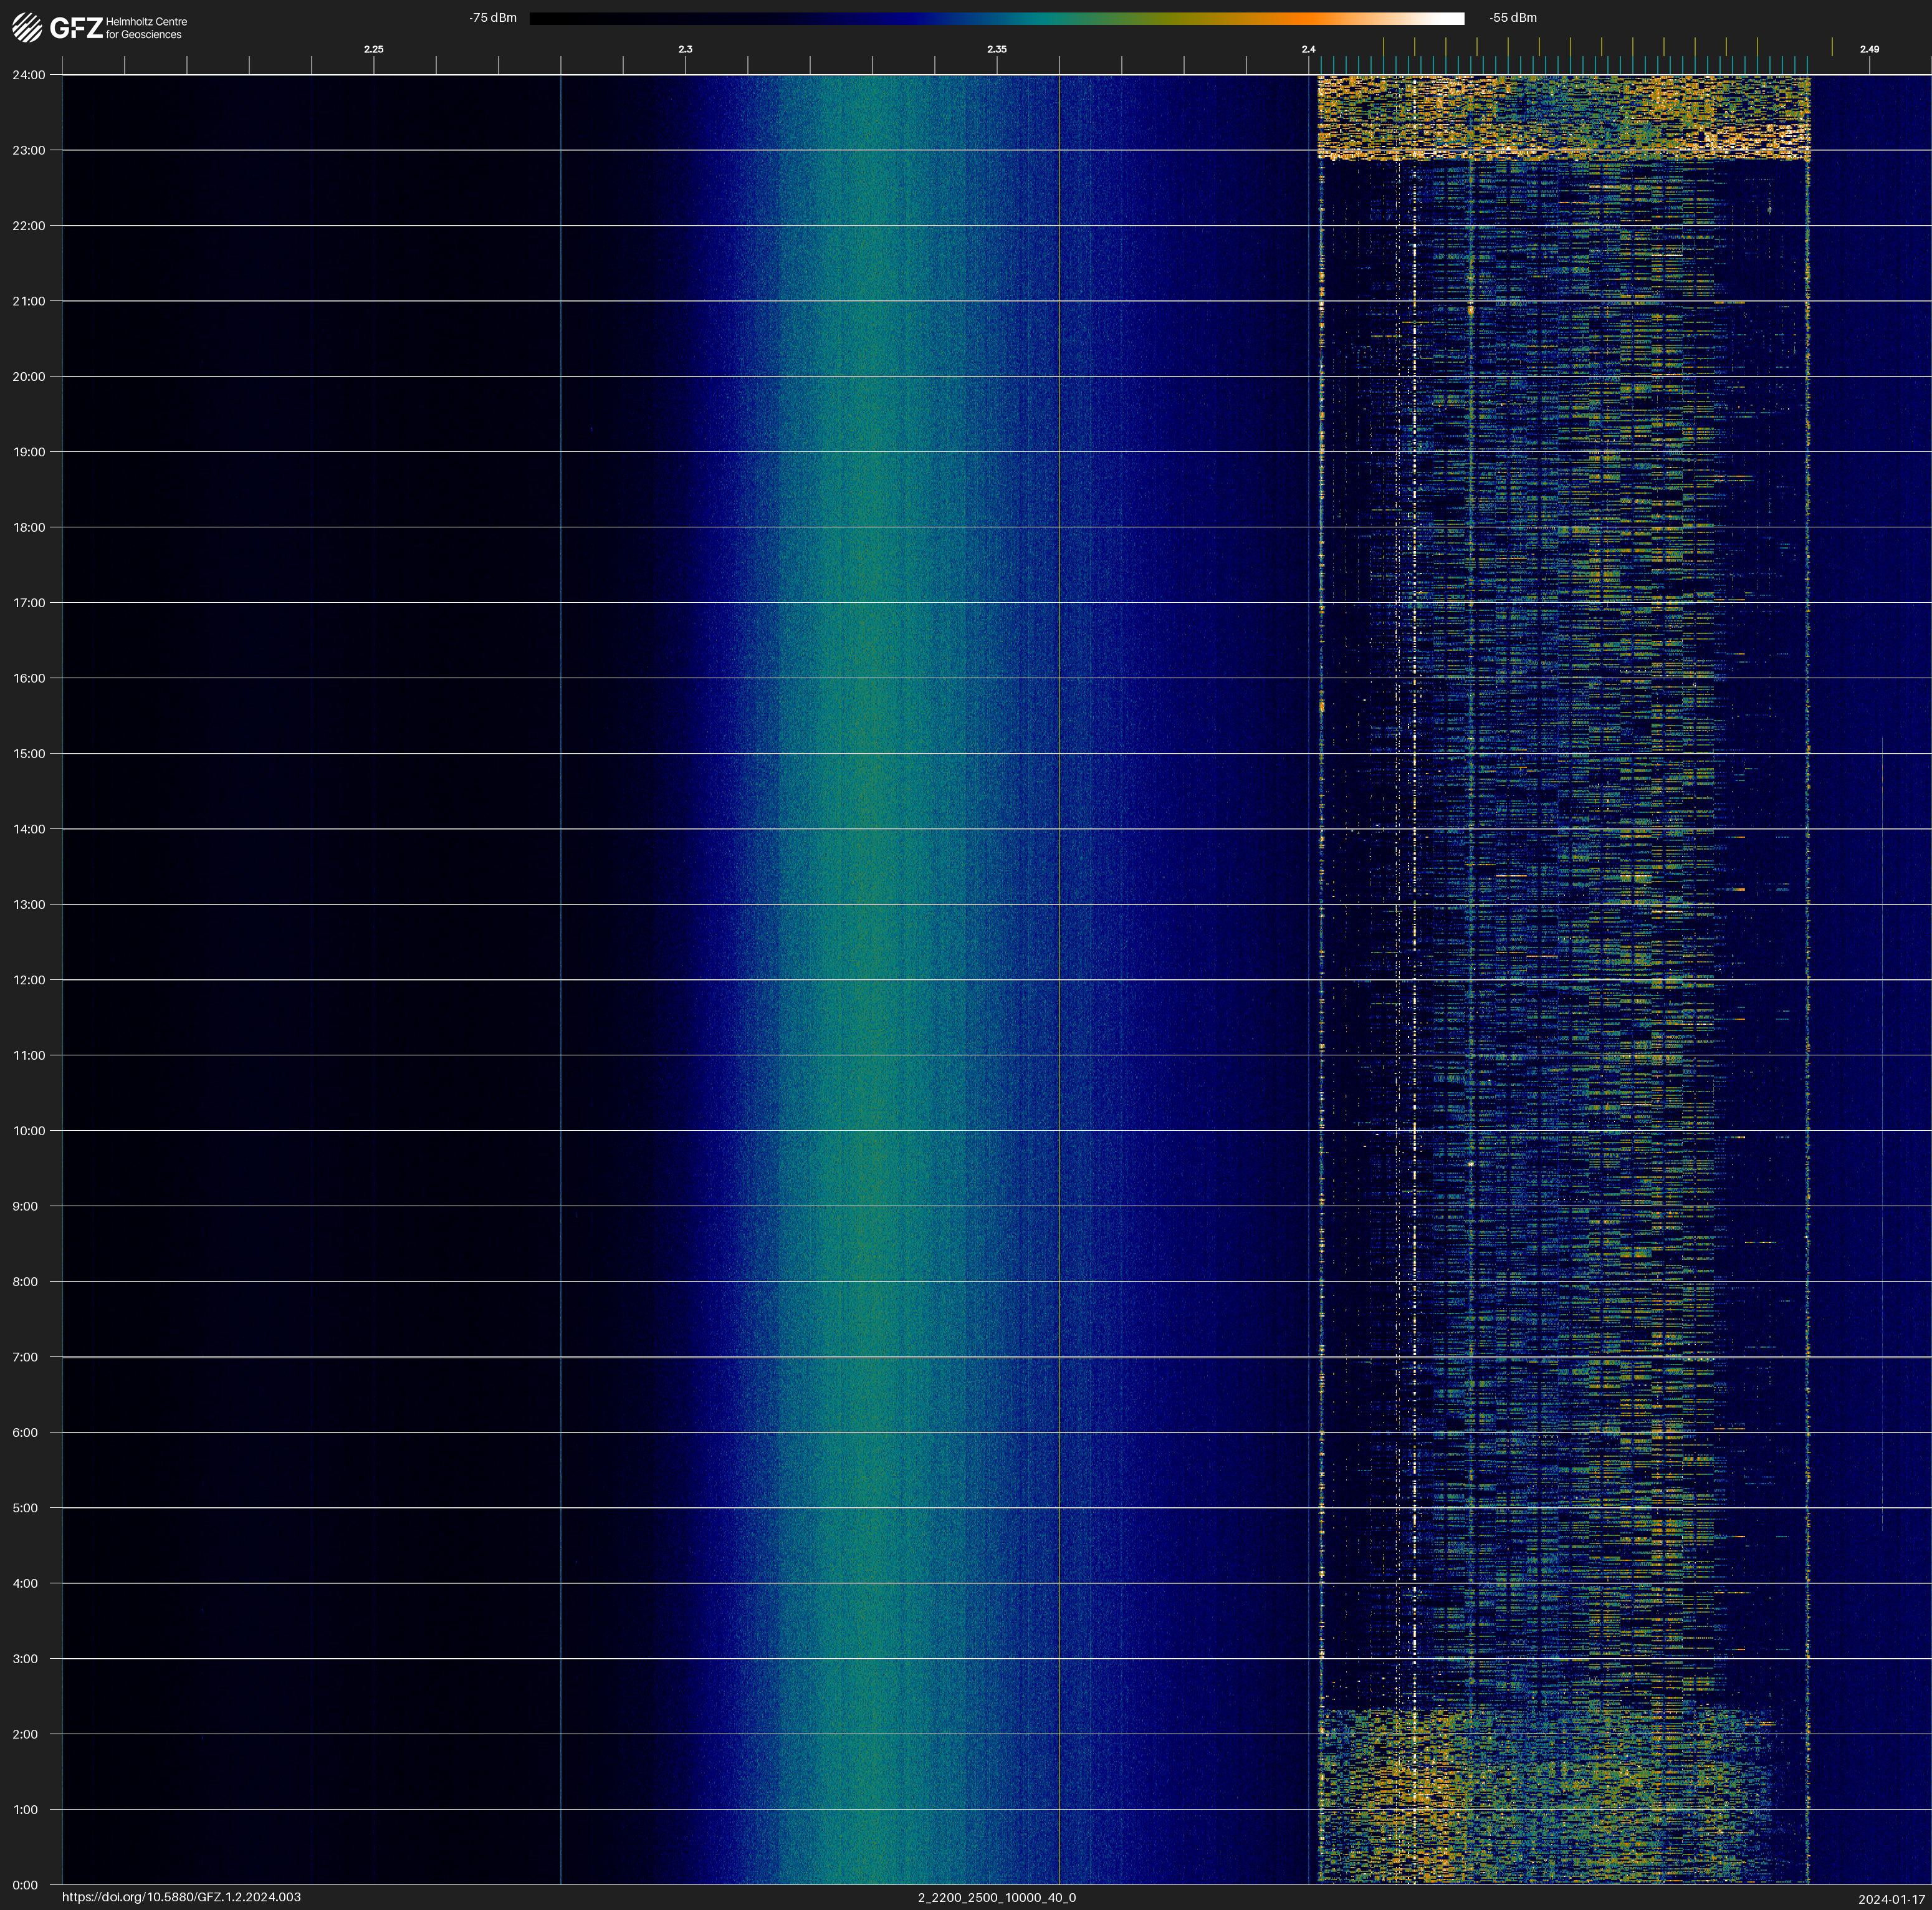Click the 2.25 frequency axis label
This screenshot has height=1910, width=1932.
[373, 49]
